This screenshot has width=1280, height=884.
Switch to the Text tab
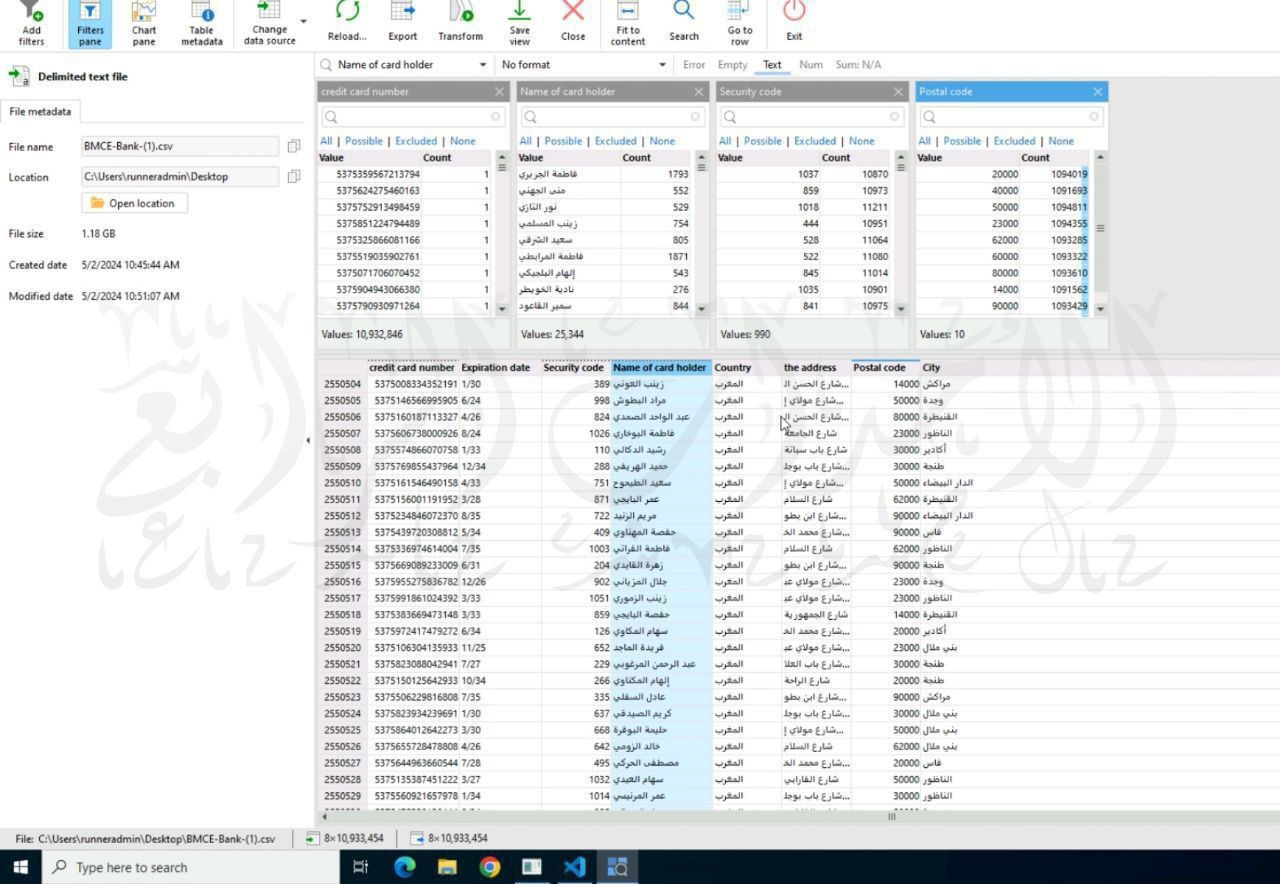772,65
